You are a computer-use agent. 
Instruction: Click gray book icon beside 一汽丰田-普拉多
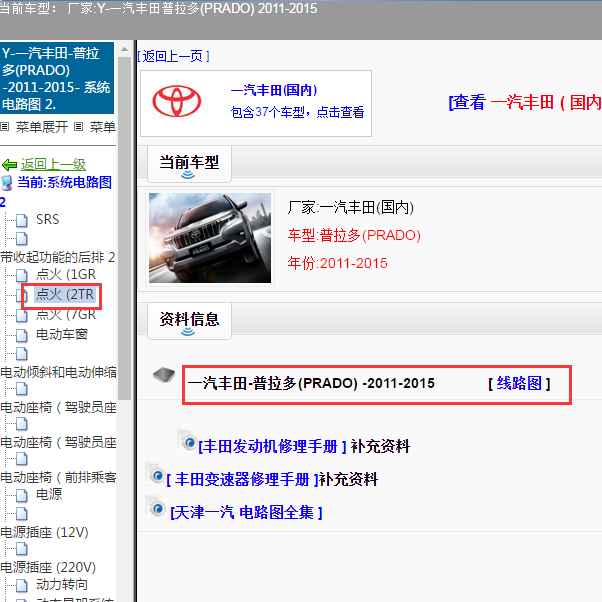click(164, 375)
